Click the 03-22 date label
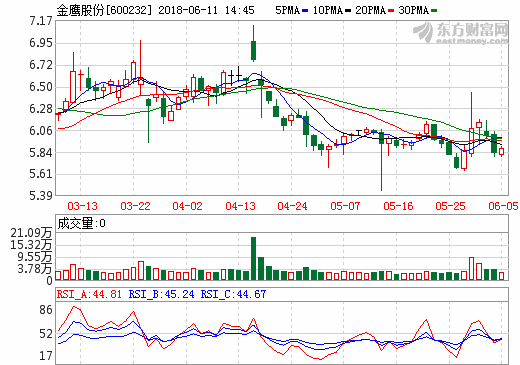The height and width of the screenshot is (365, 520). pos(135,206)
